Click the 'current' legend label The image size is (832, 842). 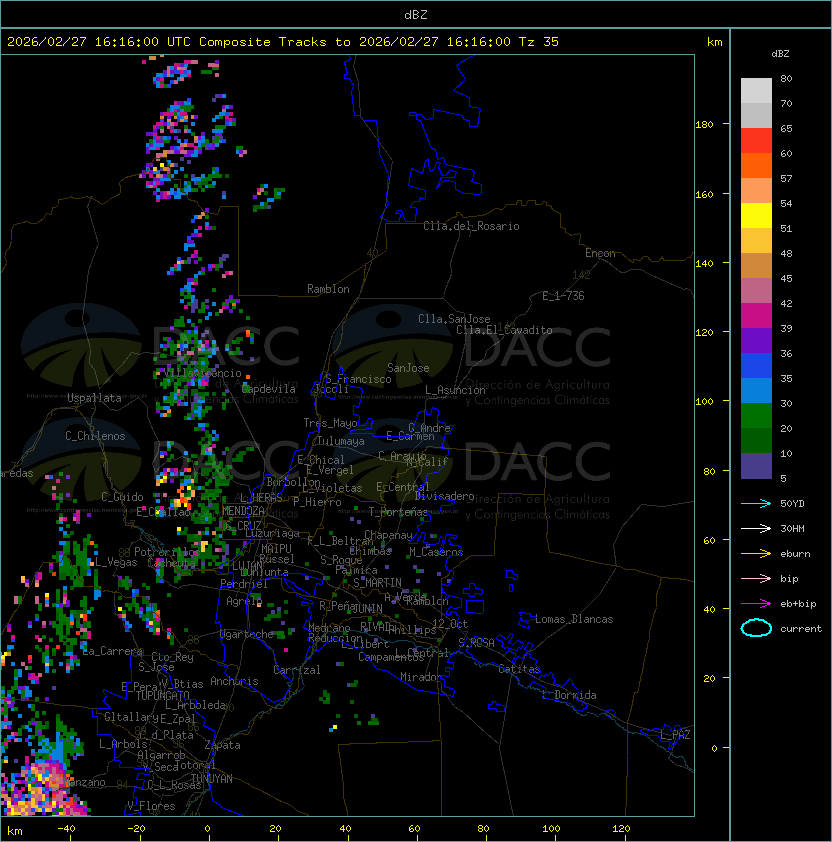tap(801, 629)
